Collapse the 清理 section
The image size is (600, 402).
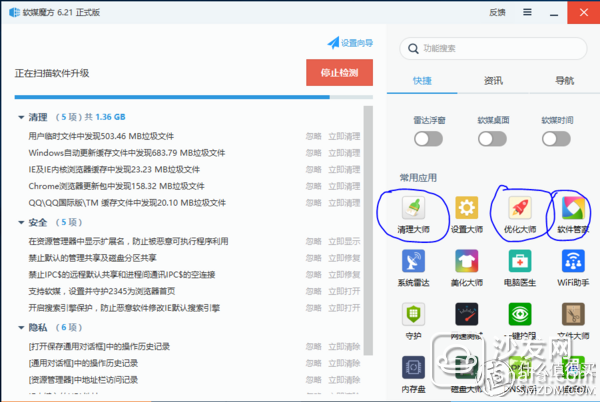(21, 117)
